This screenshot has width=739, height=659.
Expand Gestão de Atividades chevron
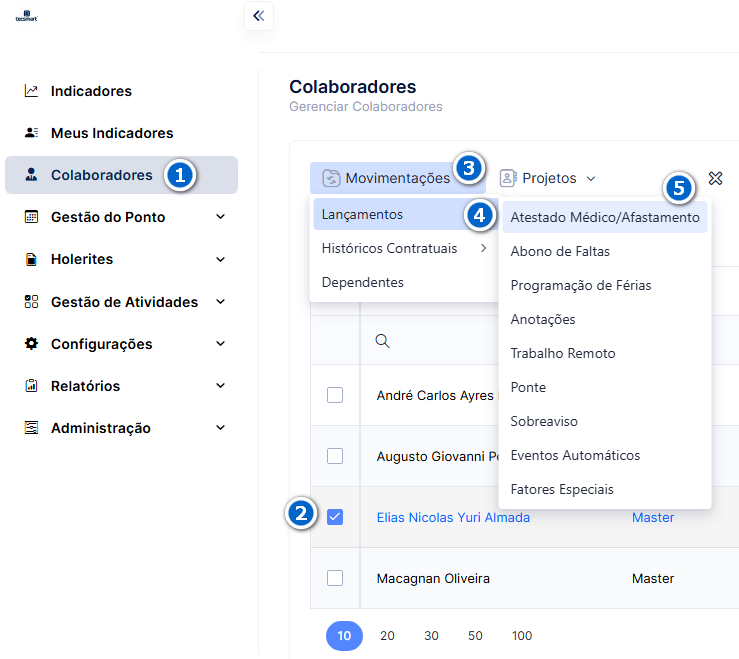point(220,301)
